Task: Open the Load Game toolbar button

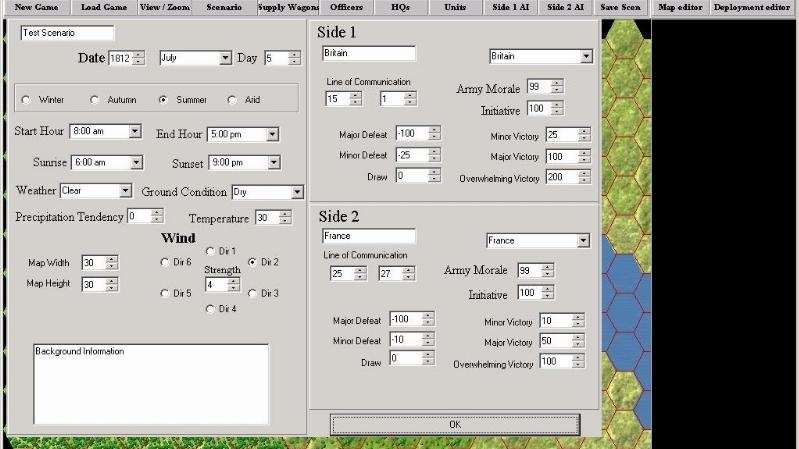Action: [x=103, y=7]
